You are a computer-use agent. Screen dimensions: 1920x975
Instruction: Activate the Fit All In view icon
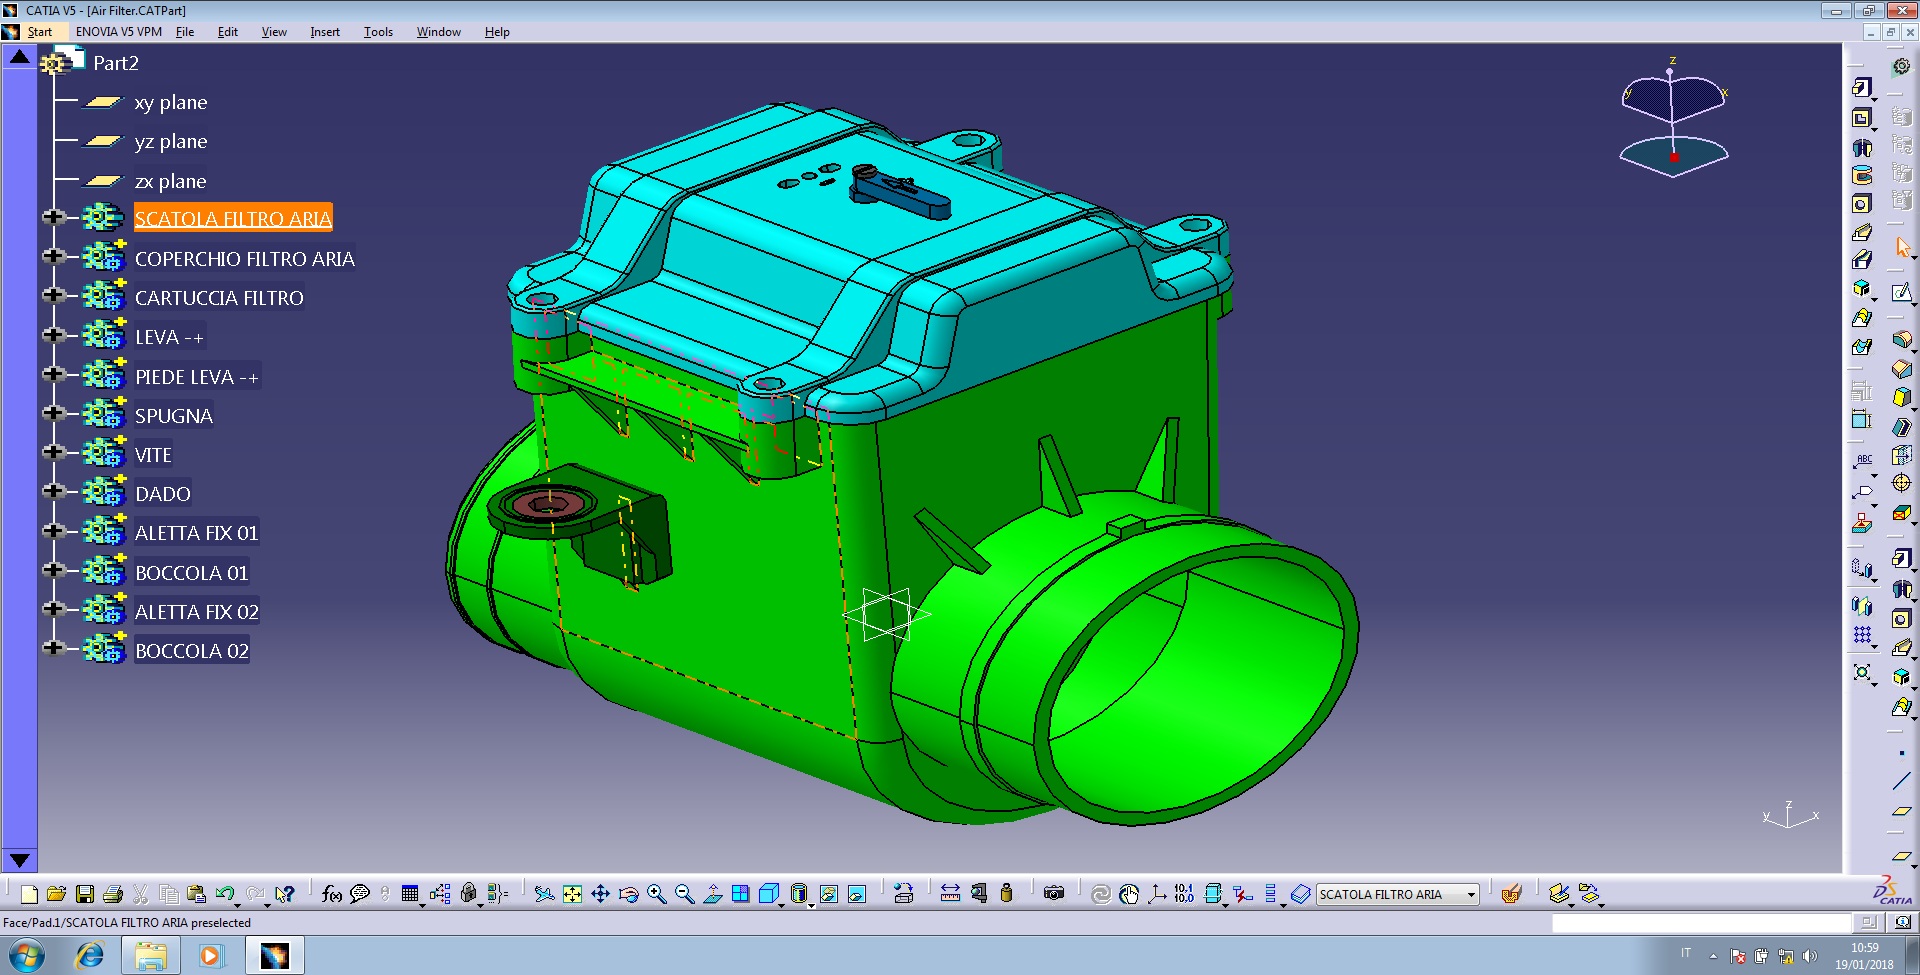pyautogui.click(x=572, y=894)
